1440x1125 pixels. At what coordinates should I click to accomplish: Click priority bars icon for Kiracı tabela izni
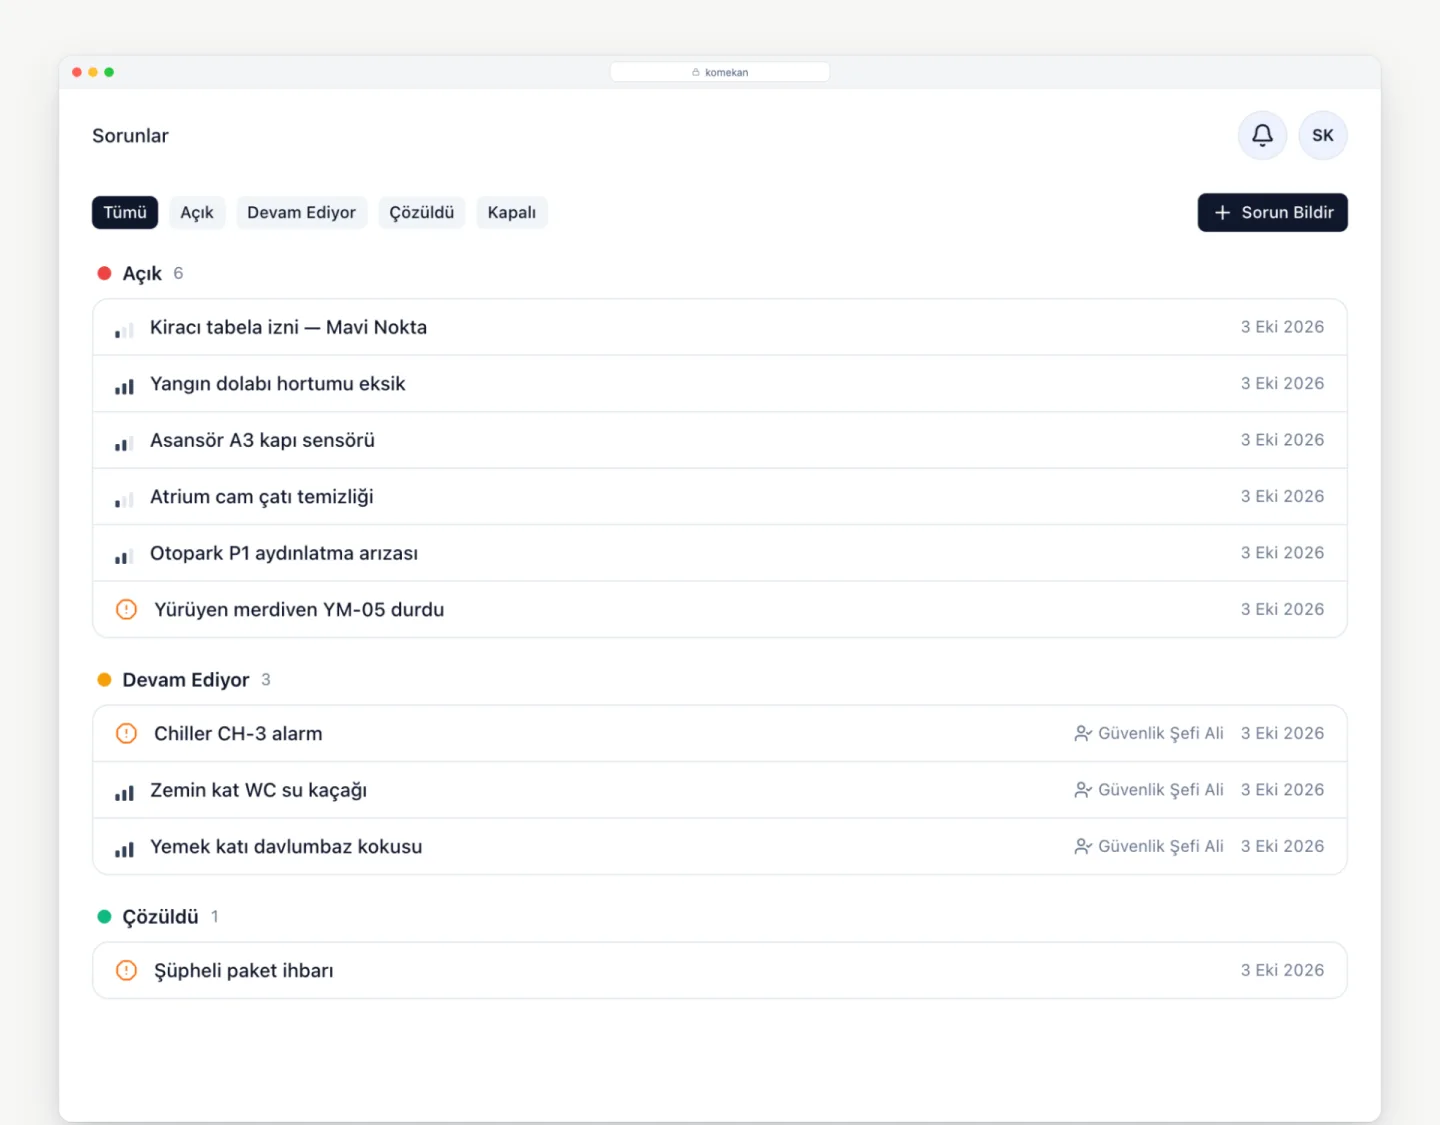pos(124,329)
